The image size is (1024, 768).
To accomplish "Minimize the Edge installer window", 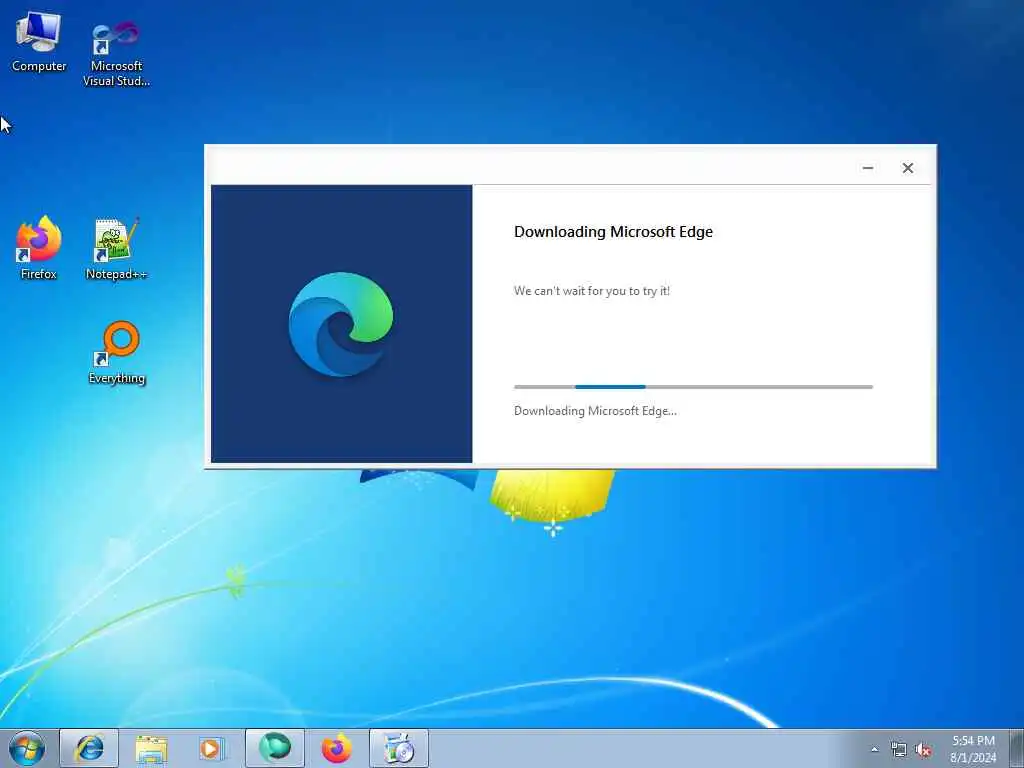I will 868,168.
